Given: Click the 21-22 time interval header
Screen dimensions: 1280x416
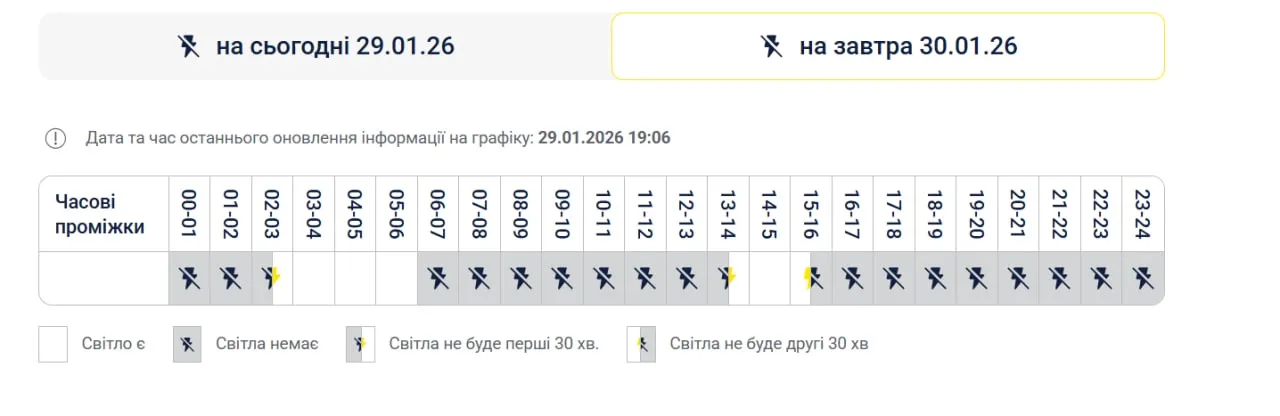Looking at the screenshot, I should pyautogui.click(x=1060, y=213).
